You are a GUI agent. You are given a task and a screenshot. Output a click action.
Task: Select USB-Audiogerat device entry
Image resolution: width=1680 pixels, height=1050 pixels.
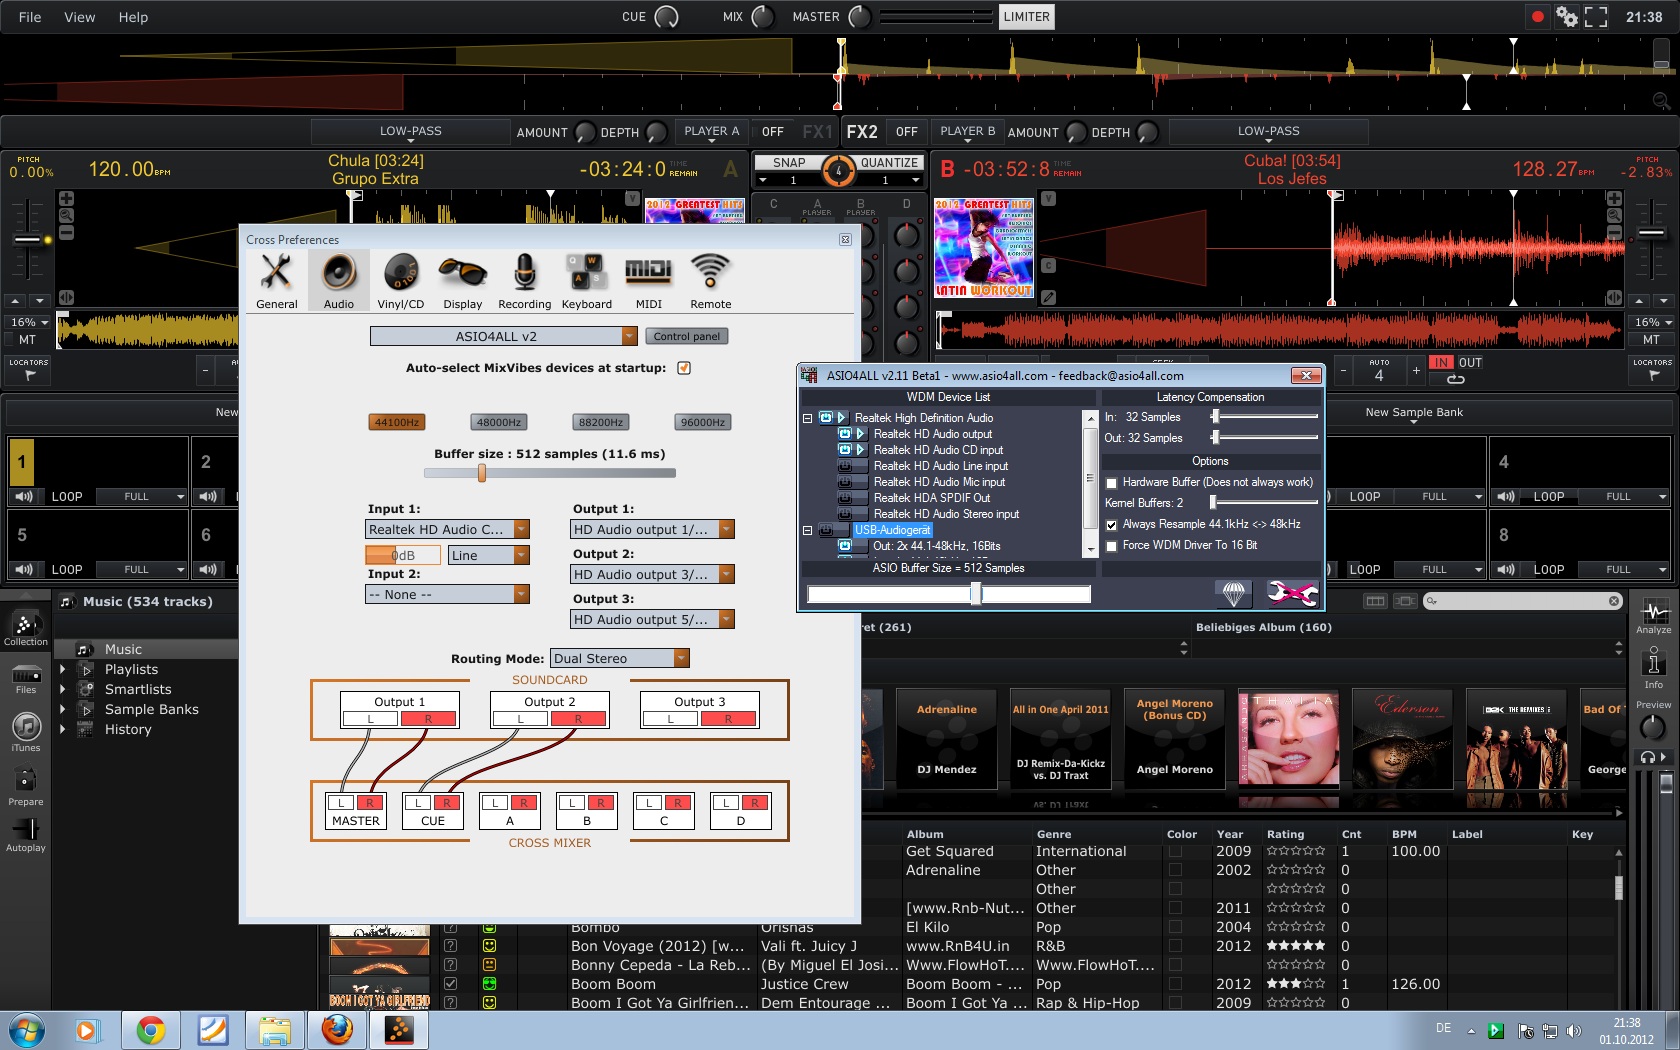[892, 530]
